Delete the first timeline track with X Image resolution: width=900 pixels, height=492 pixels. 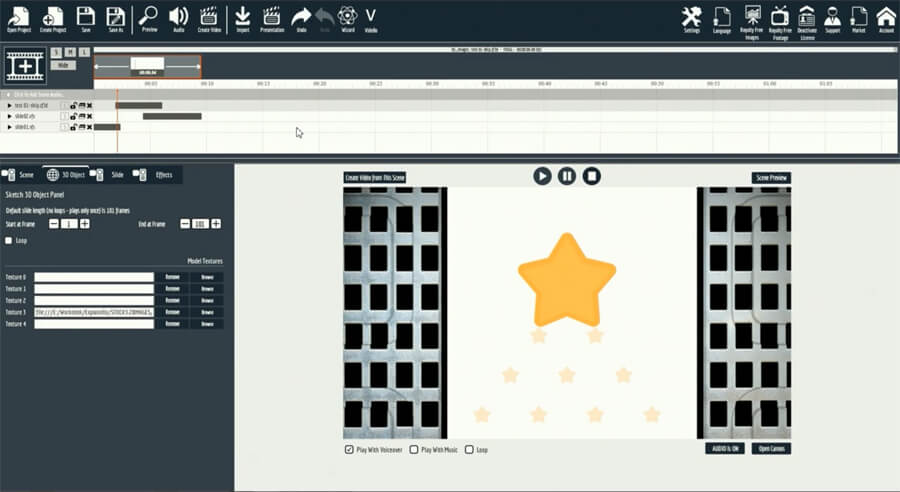tap(90, 106)
